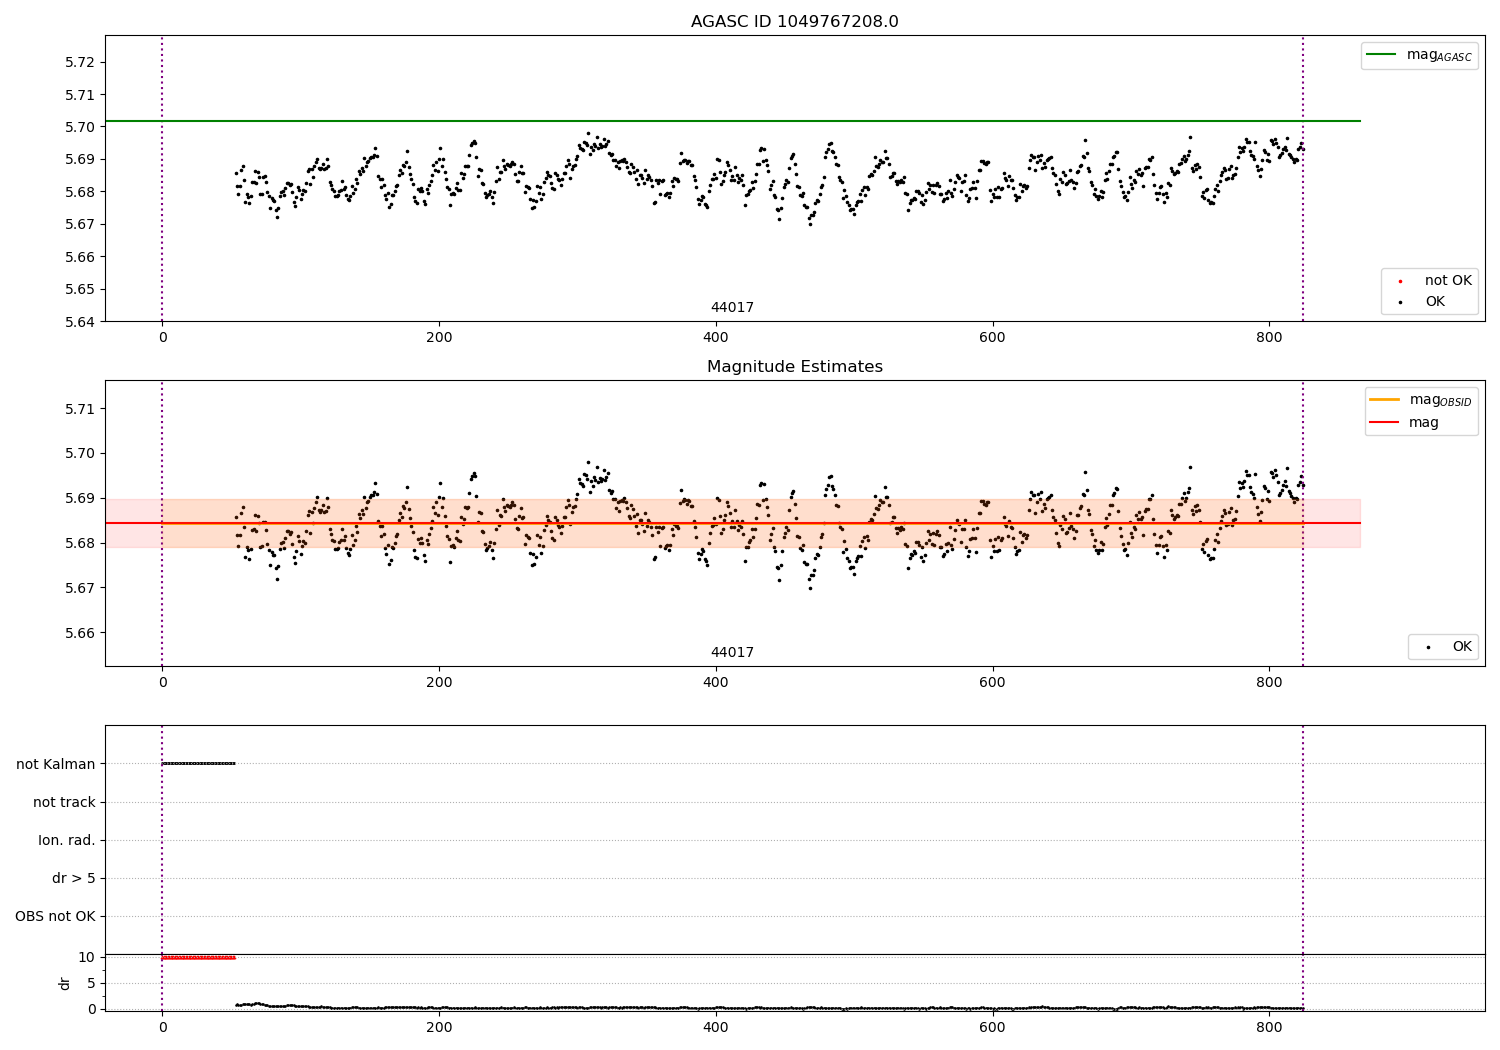Click the 'dr > 5' row label
This screenshot has width=1500, height=1050.
coord(74,878)
